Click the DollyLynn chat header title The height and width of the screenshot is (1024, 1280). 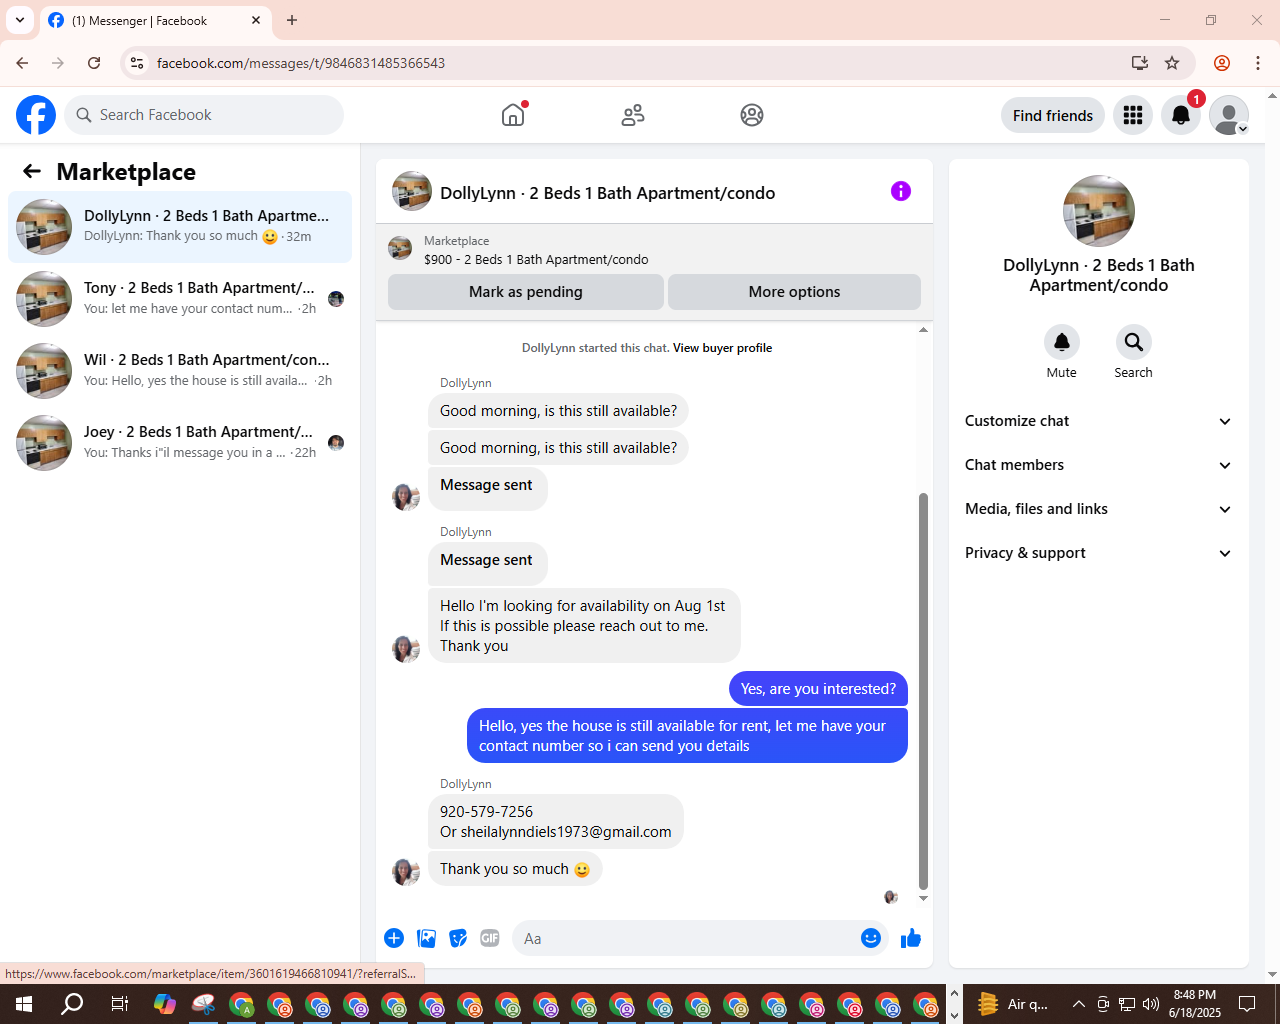pyautogui.click(x=608, y=193)
